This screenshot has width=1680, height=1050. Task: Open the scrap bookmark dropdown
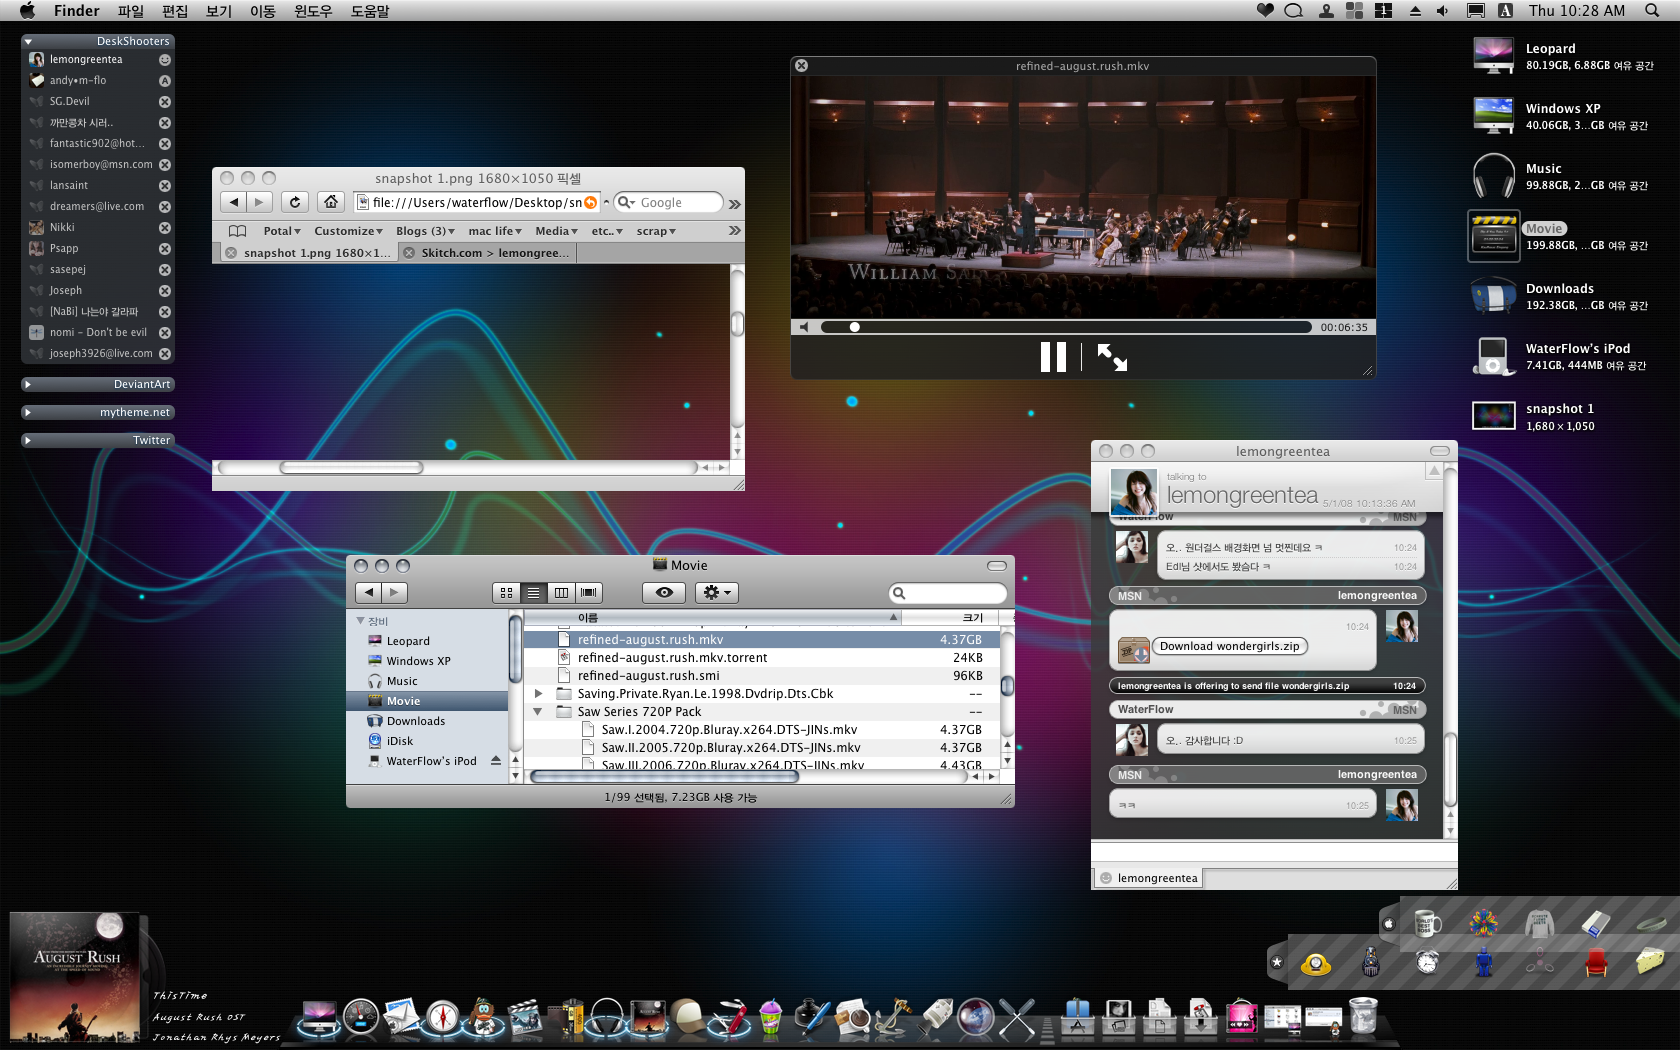[x=656, y=231]
